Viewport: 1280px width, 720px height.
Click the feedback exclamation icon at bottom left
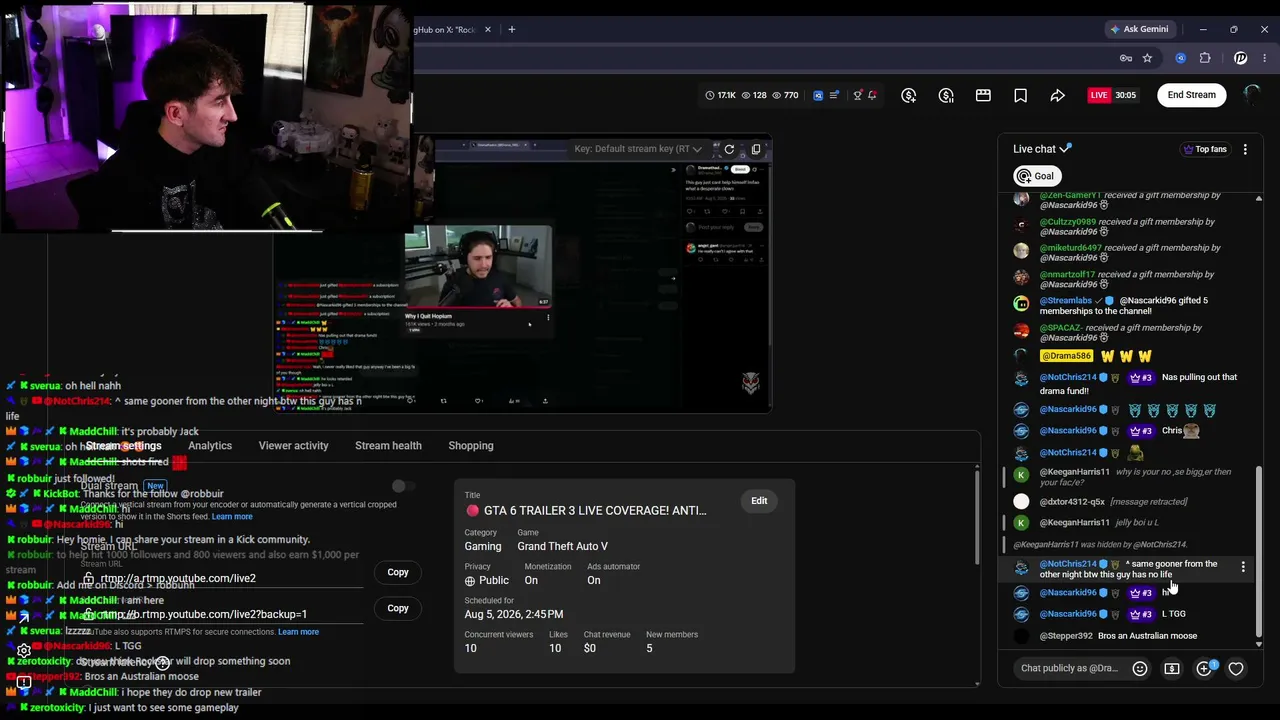pyautogui.click(x=23, y=683)
